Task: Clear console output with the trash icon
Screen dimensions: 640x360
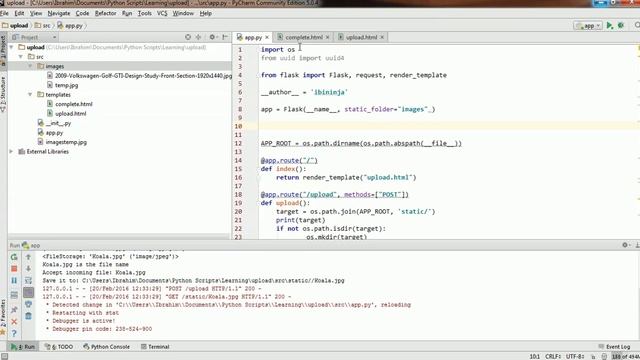Action: tap(28, 316)
